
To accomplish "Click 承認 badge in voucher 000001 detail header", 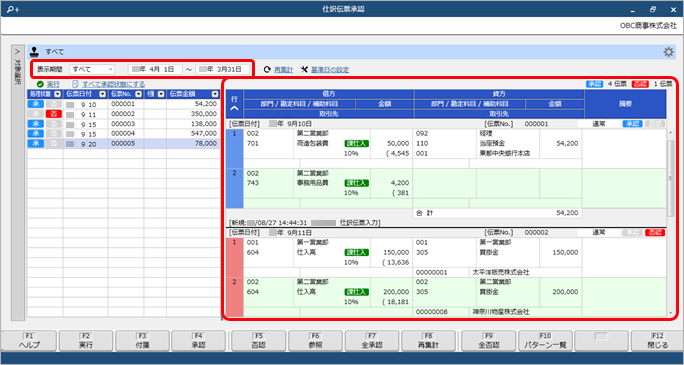I will pyautogui.click(x=632, y=123).
